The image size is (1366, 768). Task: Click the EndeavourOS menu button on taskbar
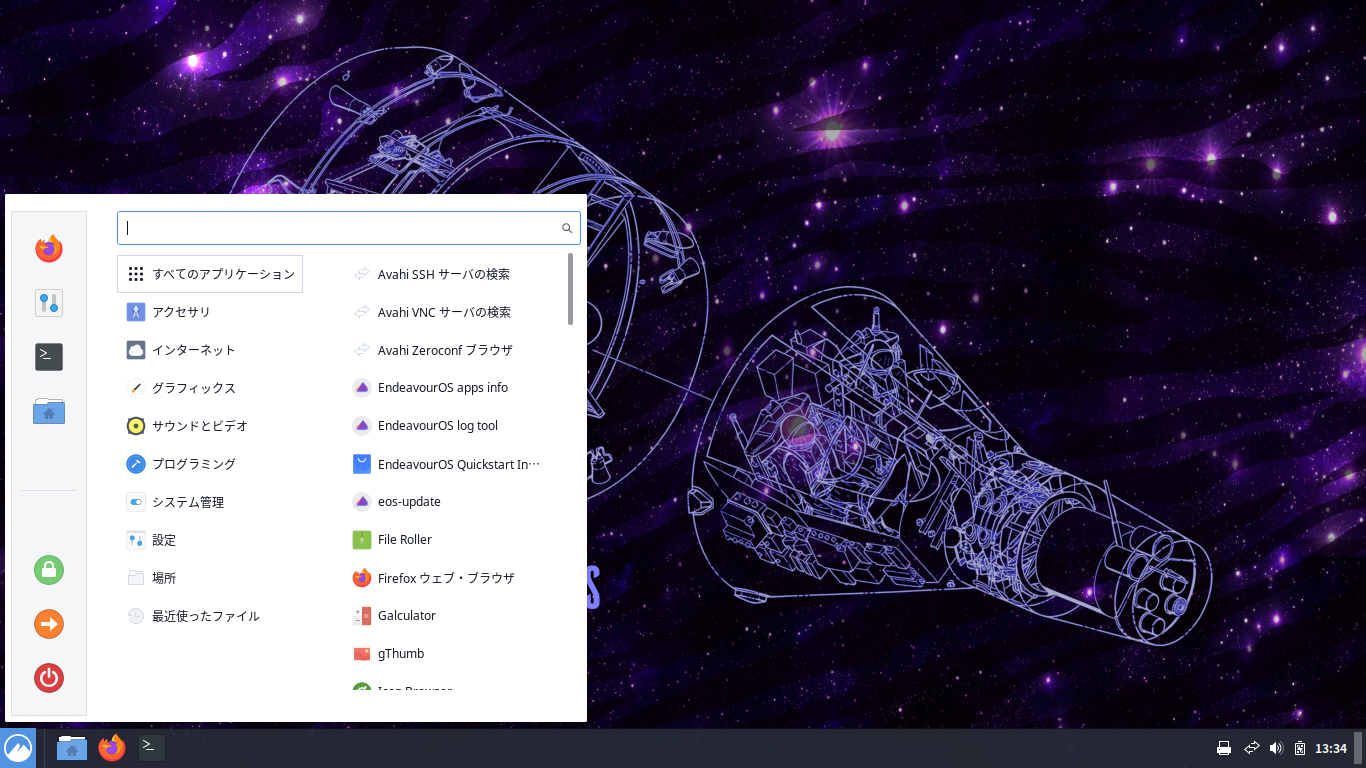[18, 748]
